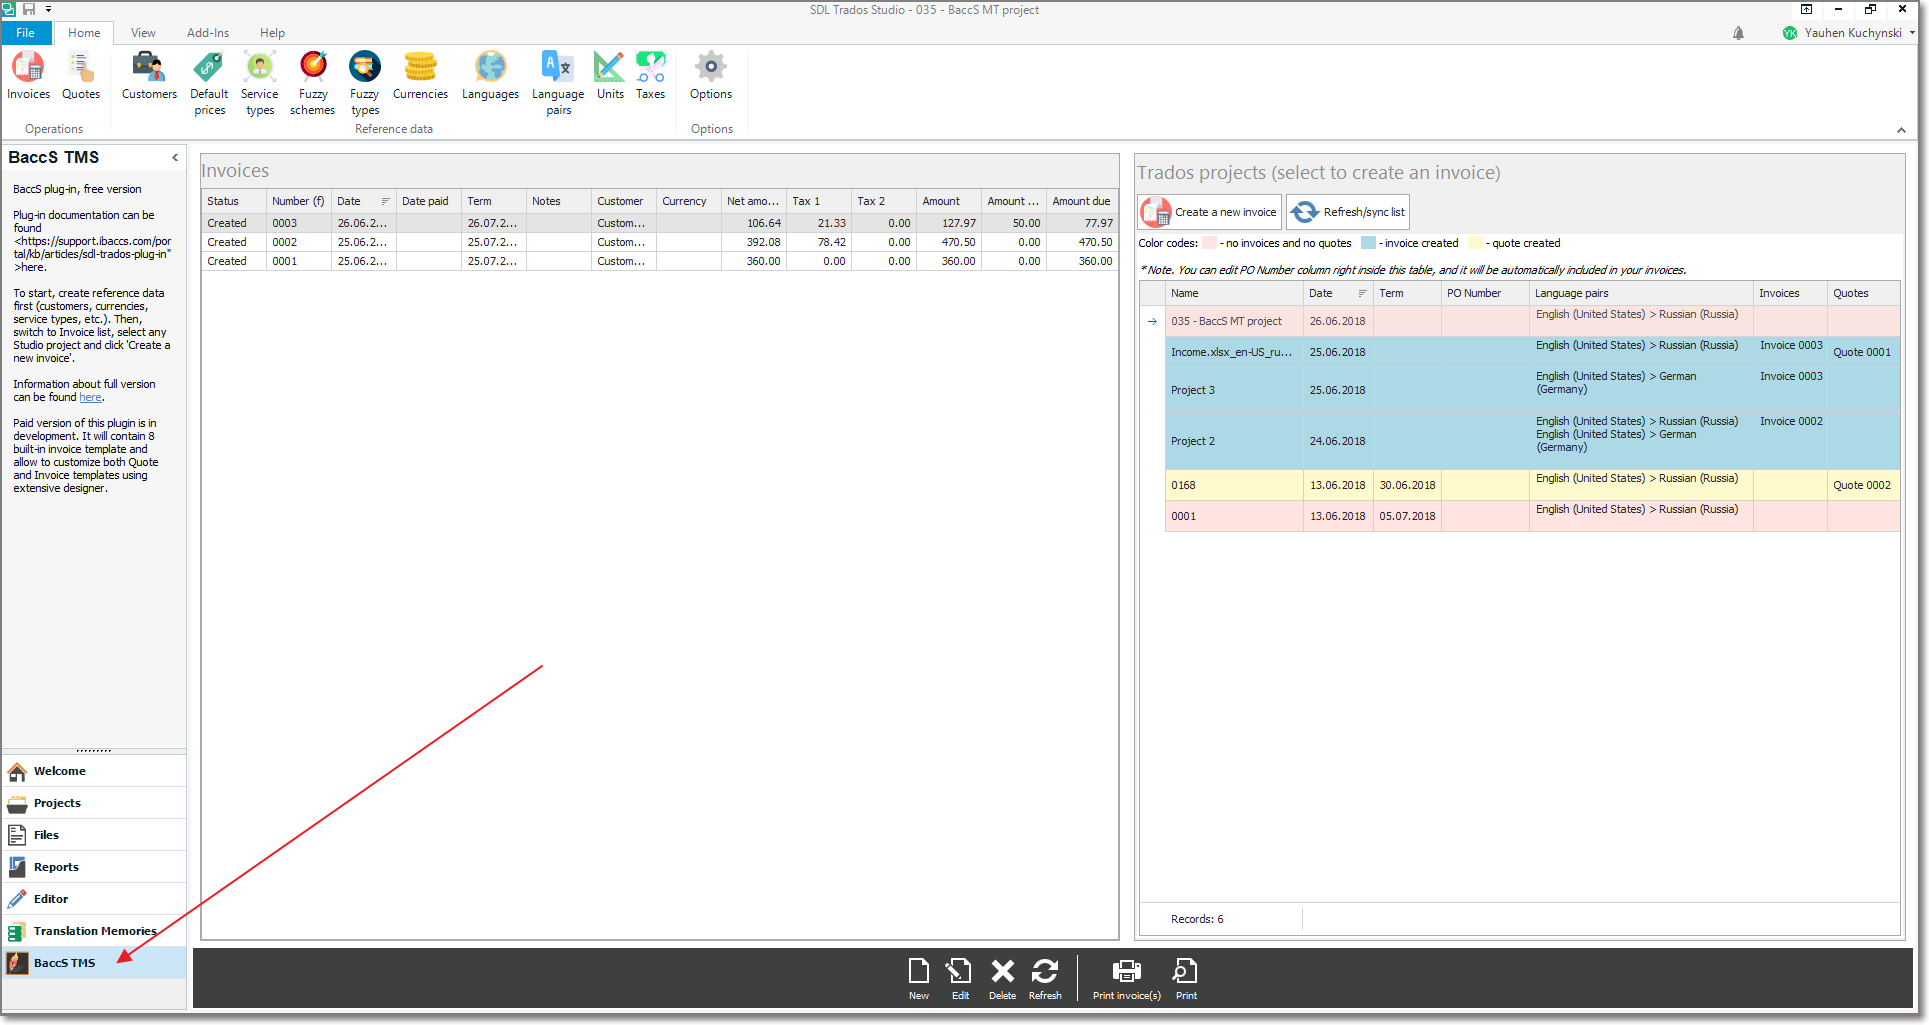1929x1025 pixels.
Task: Open Fuzzy schemes
Action: (x=313, y=84)
